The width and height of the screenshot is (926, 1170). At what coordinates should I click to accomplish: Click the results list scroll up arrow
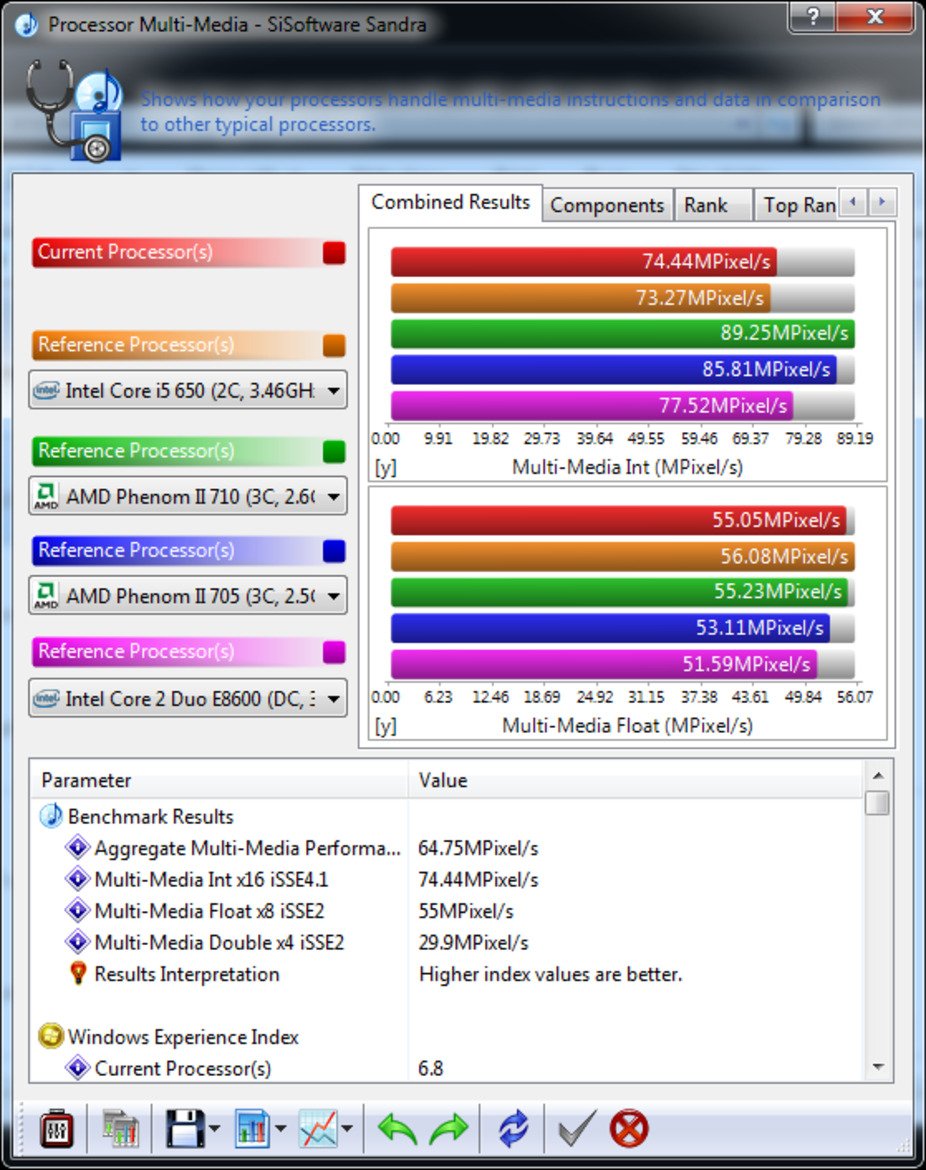click(878, 775)
